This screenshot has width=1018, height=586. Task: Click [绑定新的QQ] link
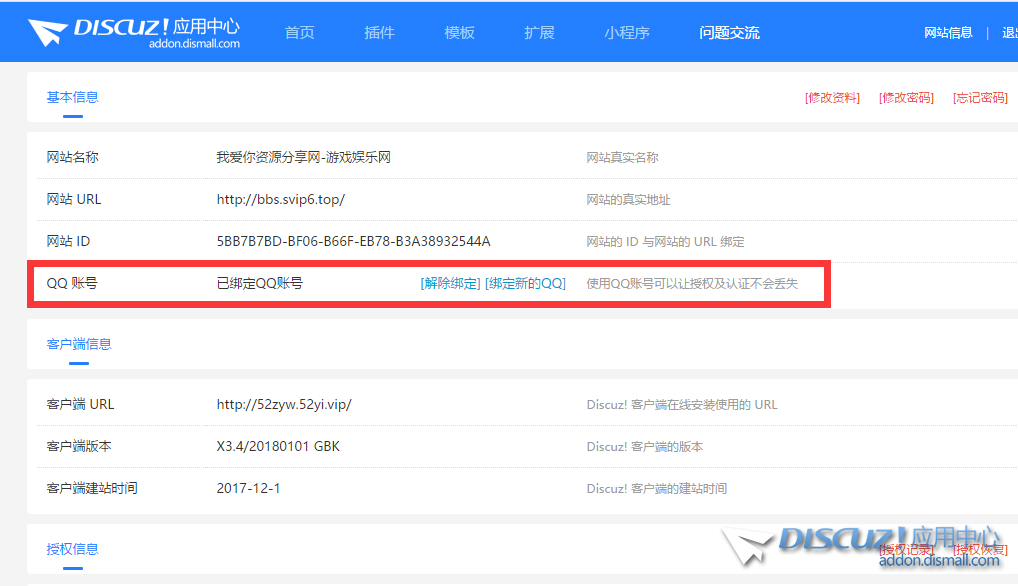[525, 284]
